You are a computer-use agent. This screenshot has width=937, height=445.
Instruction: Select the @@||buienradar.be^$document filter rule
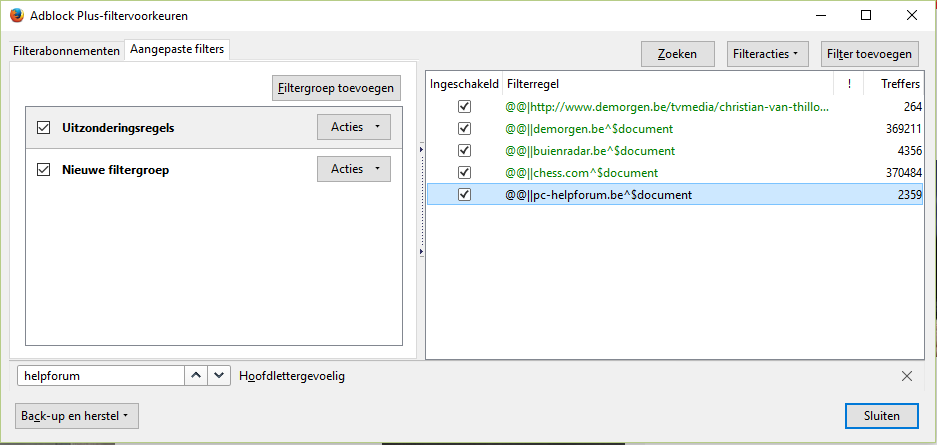tap(590, 151)
